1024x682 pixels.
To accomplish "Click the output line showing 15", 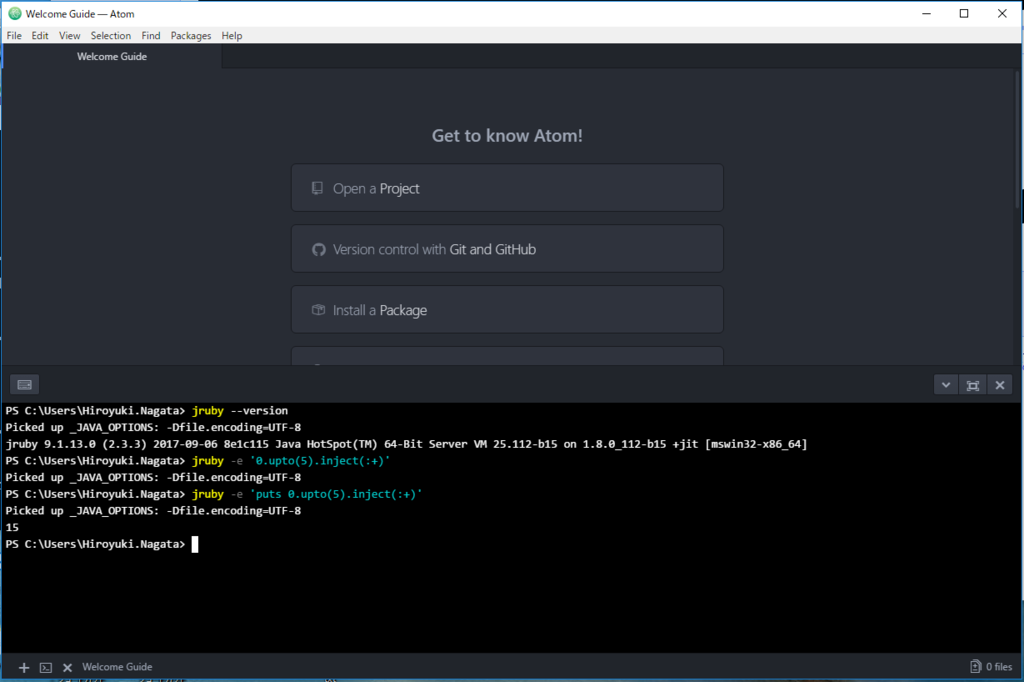I will point(12,528).
